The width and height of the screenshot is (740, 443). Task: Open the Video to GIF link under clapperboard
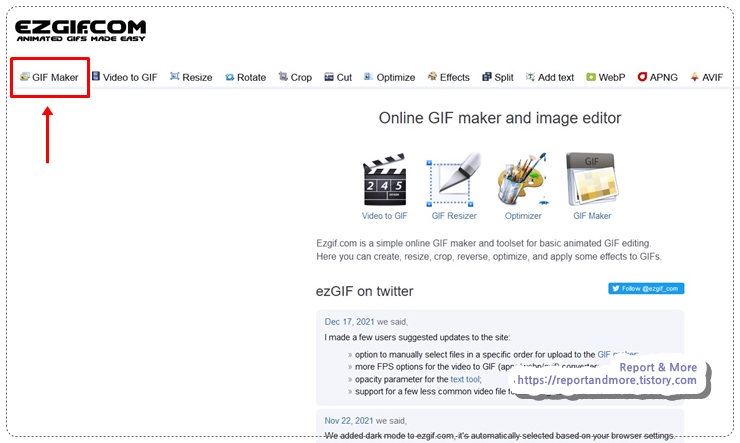tap(384, 216)
